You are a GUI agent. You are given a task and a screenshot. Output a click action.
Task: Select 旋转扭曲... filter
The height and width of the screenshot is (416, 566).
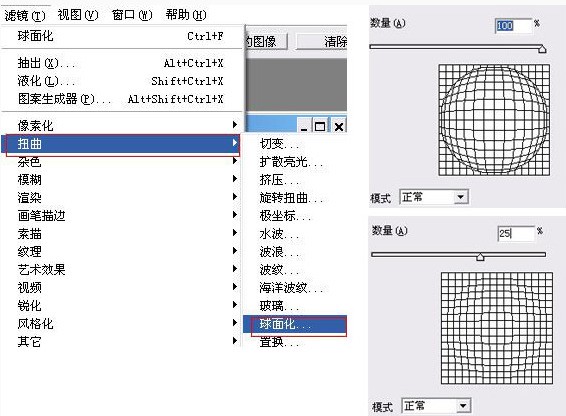tap(295, 198)
